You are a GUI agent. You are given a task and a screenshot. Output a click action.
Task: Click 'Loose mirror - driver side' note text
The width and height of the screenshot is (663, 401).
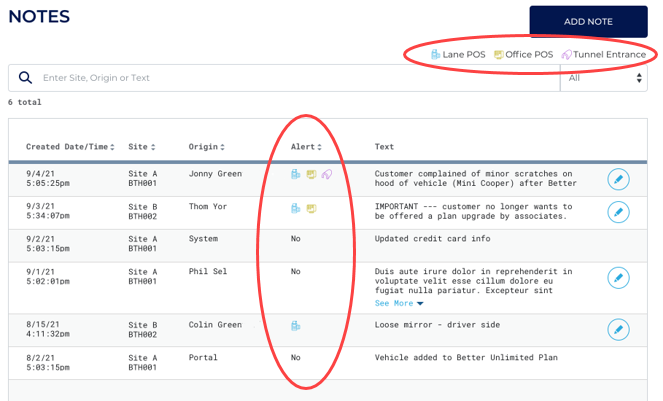[x=437, y=325]
